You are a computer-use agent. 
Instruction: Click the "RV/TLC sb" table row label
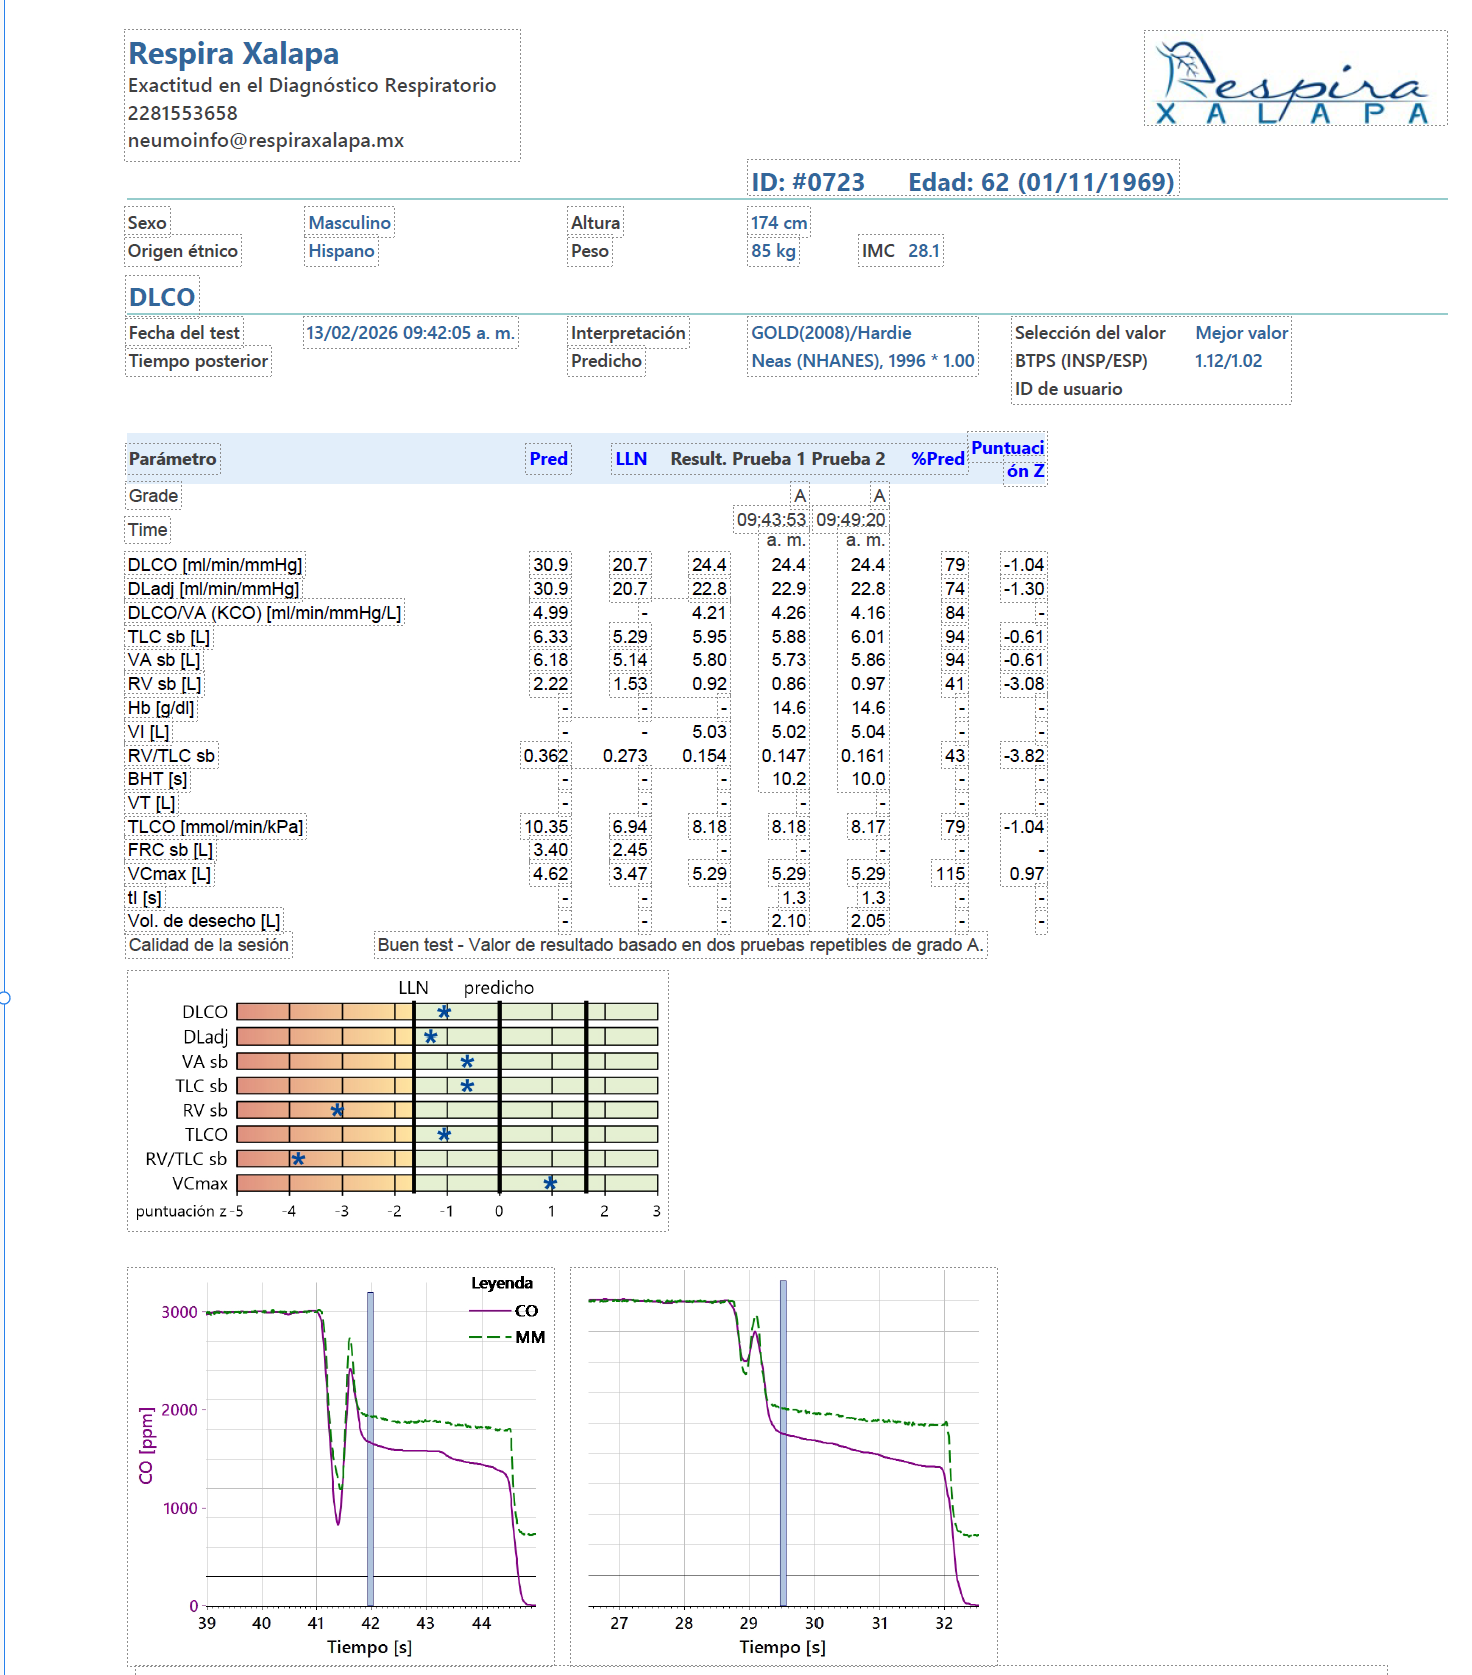click(x=172, y=756)
